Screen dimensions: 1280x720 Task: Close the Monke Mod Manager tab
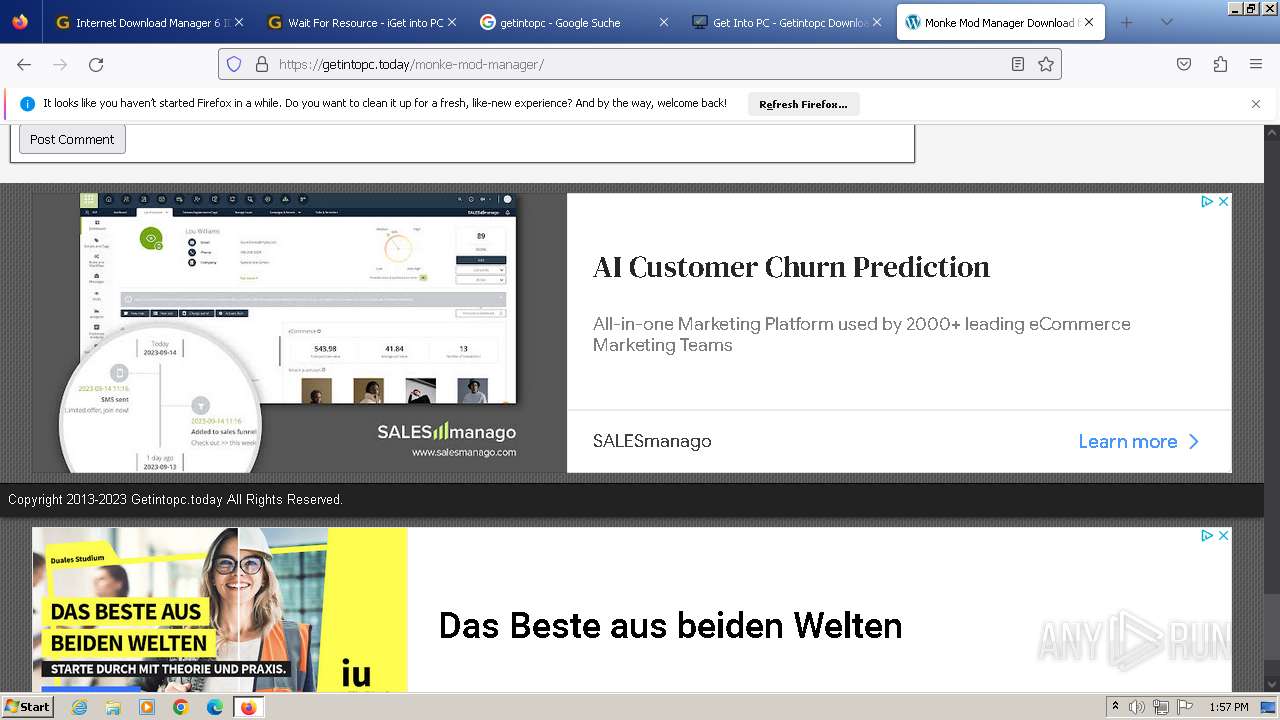tap(1089, 22)
